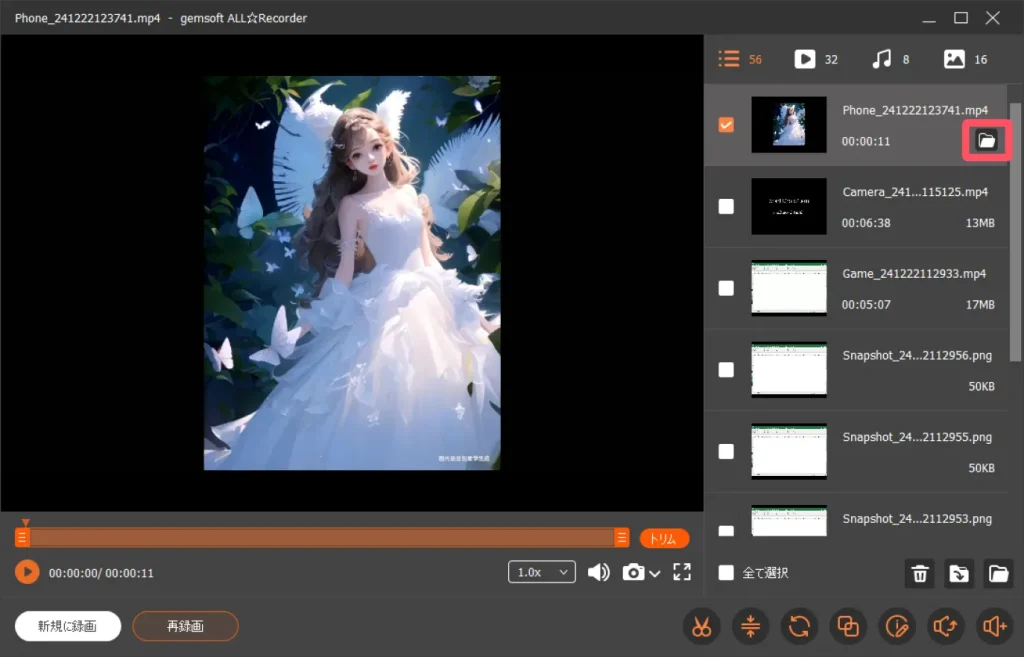The width and height of the screenshot is (1024, 657).
Task: Open the media info edit tool
Action: coord(897,627)
